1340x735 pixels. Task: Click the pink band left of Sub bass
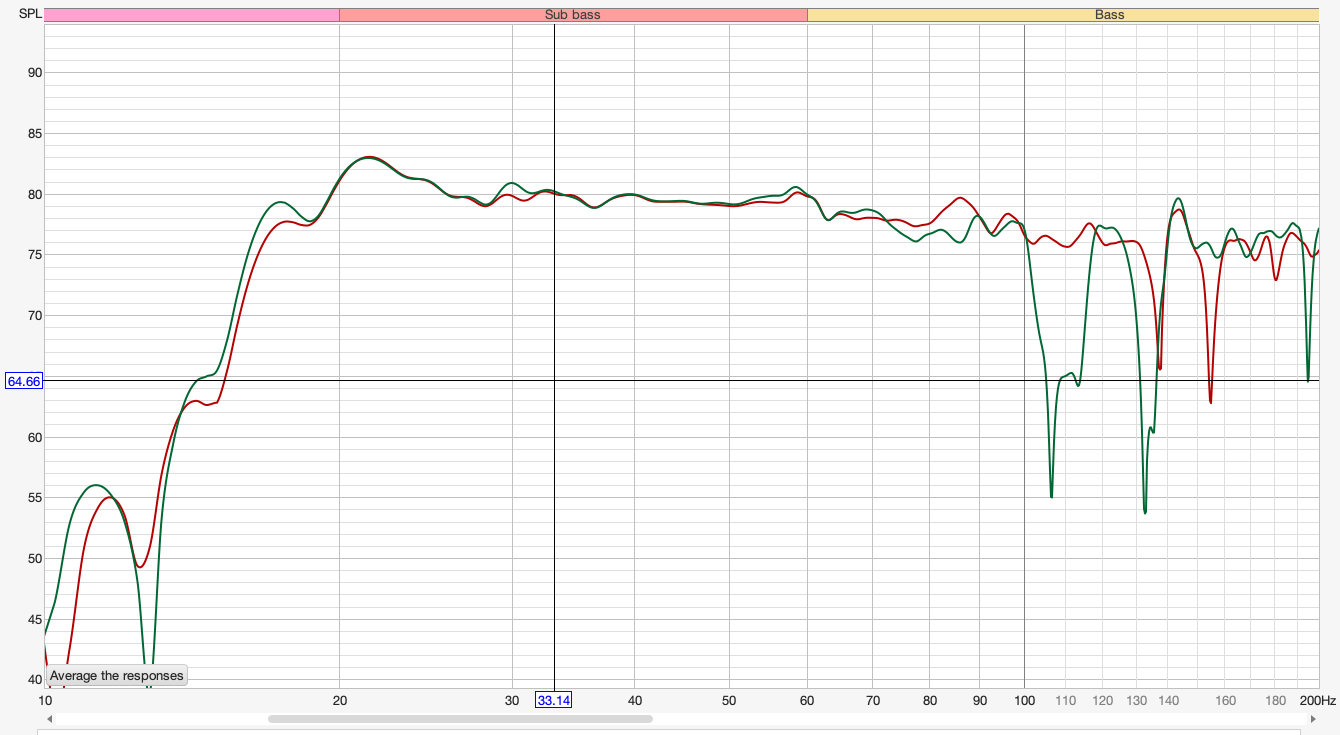(x=192, y=15)
